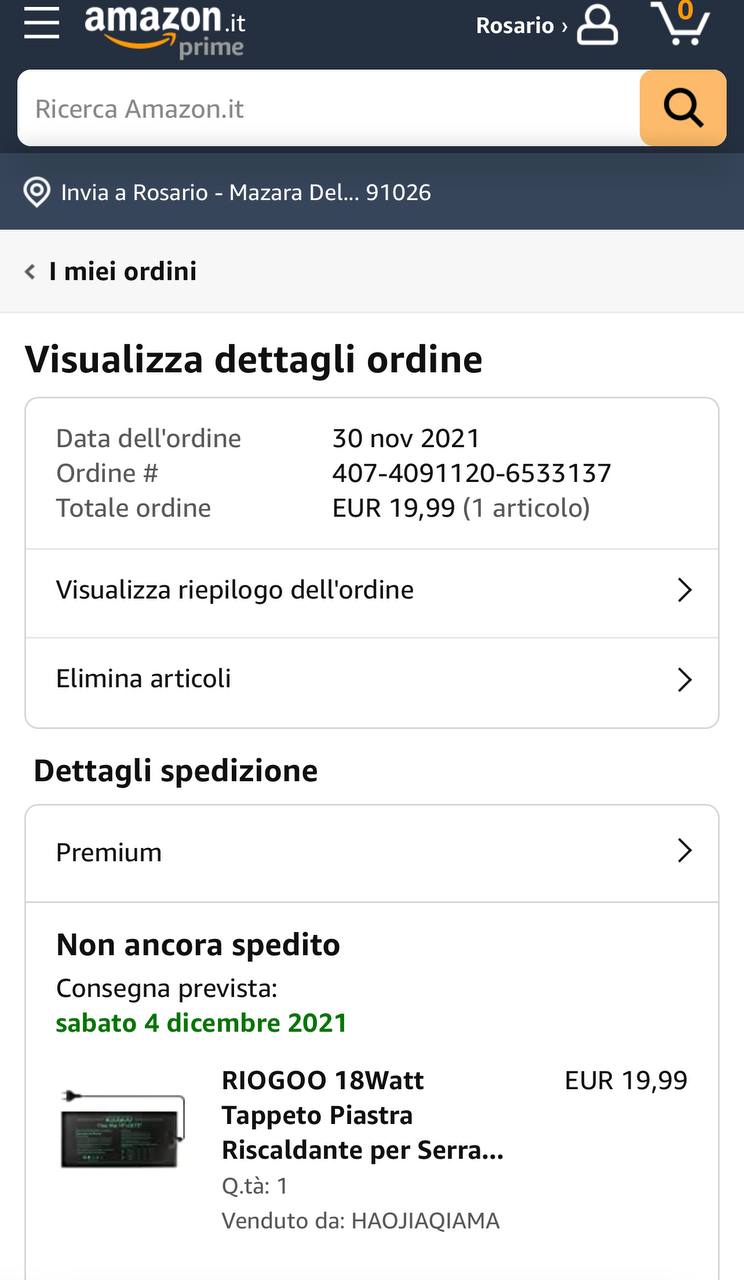Click the back chevron beside I miei ordini

pyautogui.click(x=30, y=271)
